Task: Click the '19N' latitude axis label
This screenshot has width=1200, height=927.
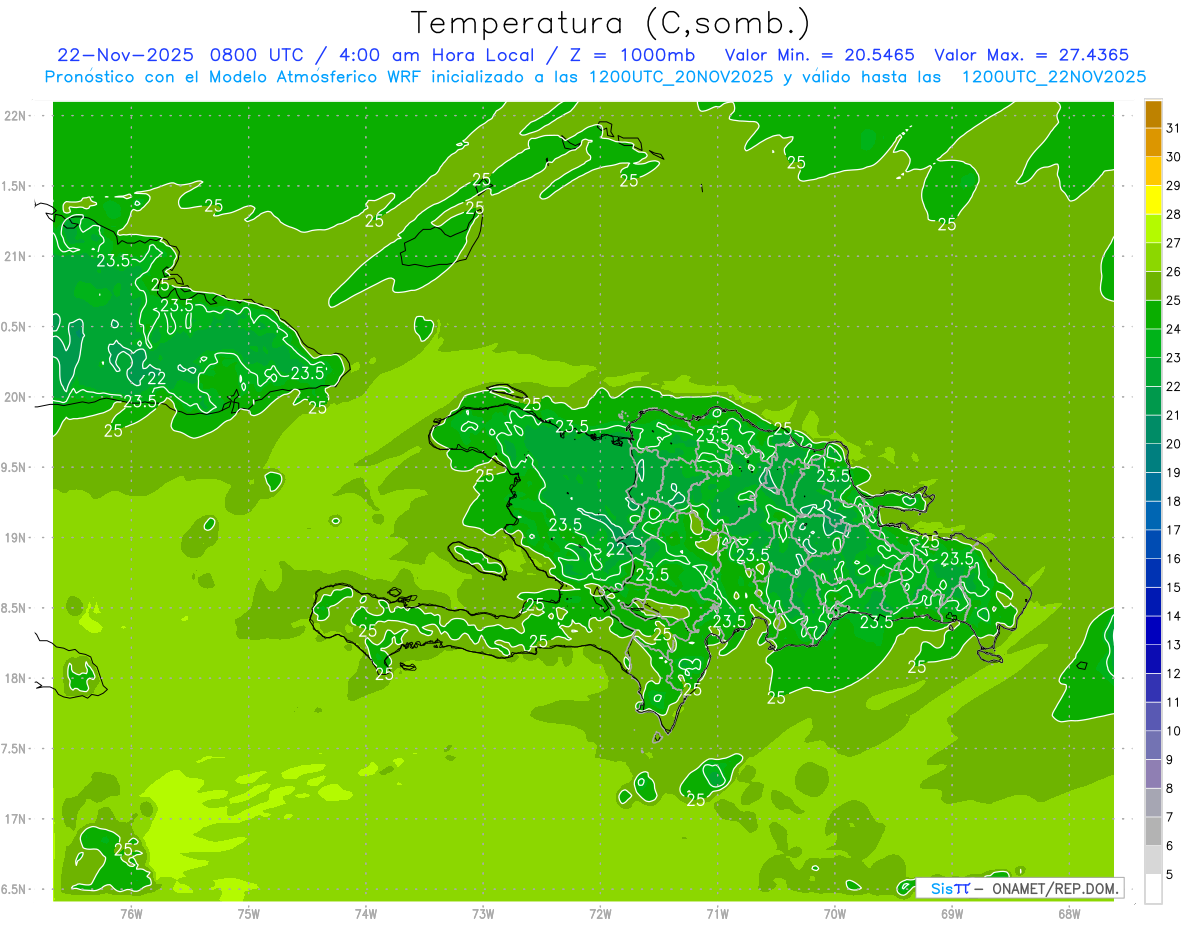Action: (x=16, y=538)
